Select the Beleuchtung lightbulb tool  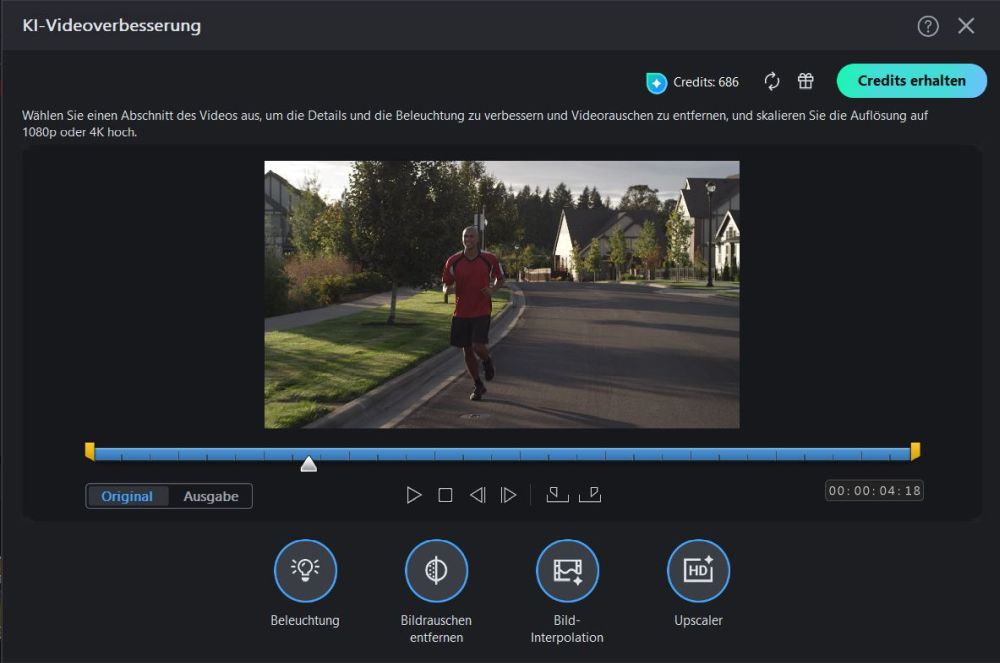pos(305,571)
